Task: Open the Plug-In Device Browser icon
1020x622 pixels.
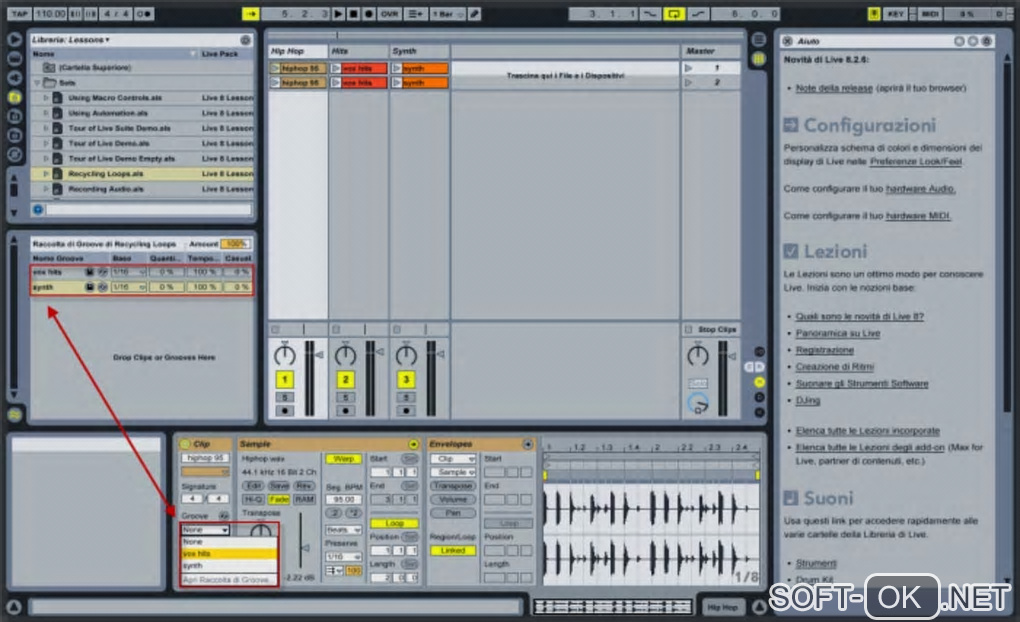Action: click(x=14, y=78)
